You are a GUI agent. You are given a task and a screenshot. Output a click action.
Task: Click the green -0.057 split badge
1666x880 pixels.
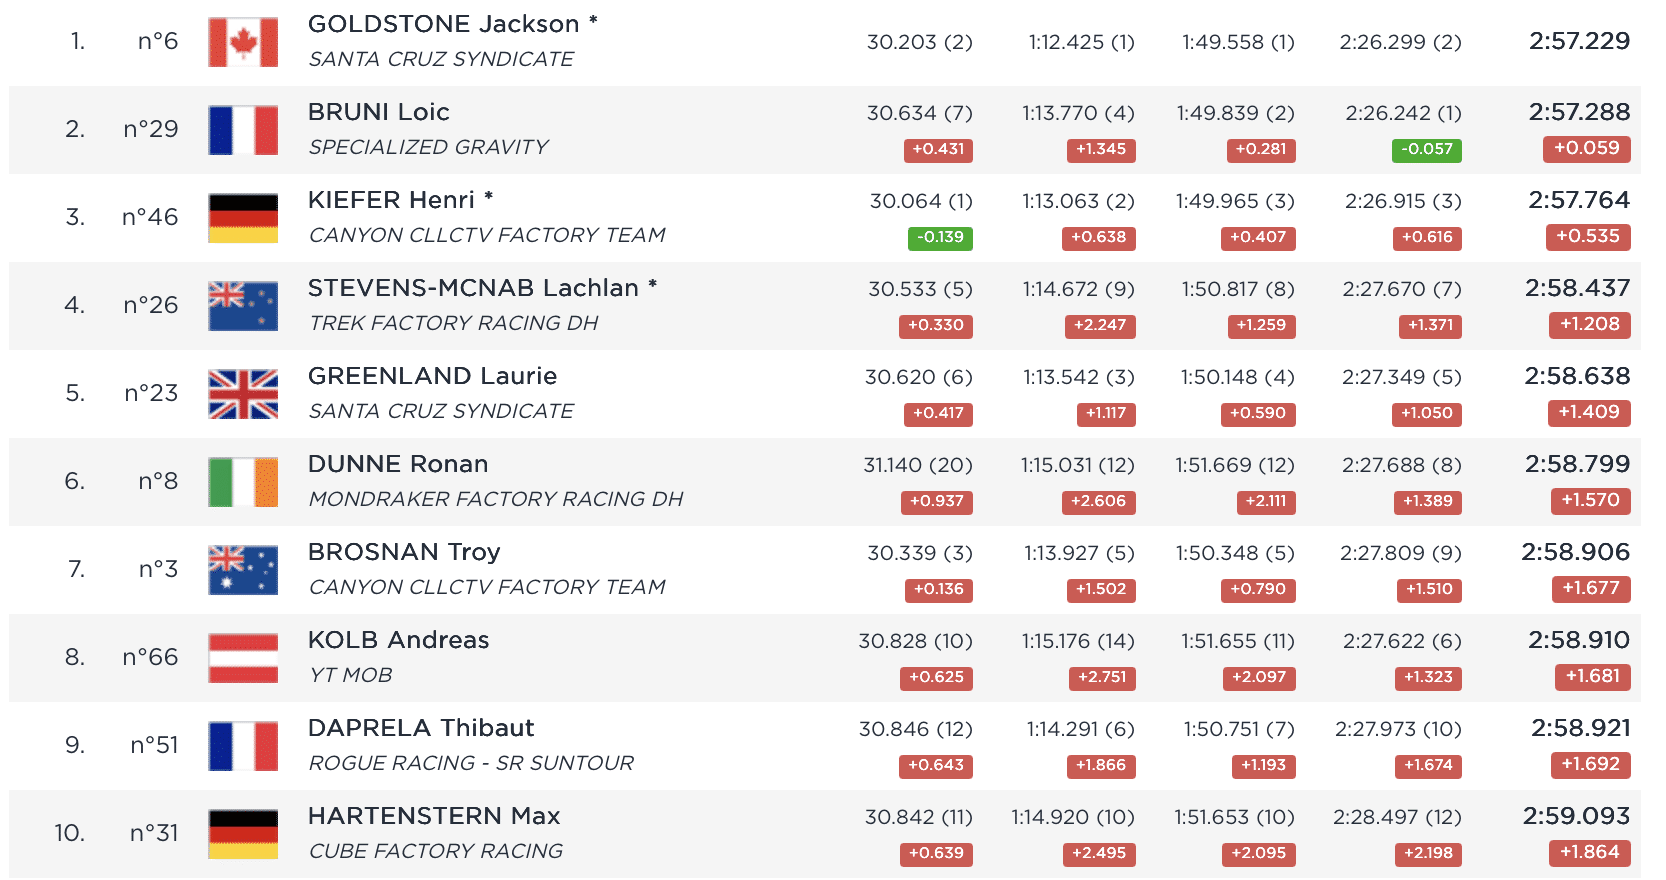(1426, 150)
